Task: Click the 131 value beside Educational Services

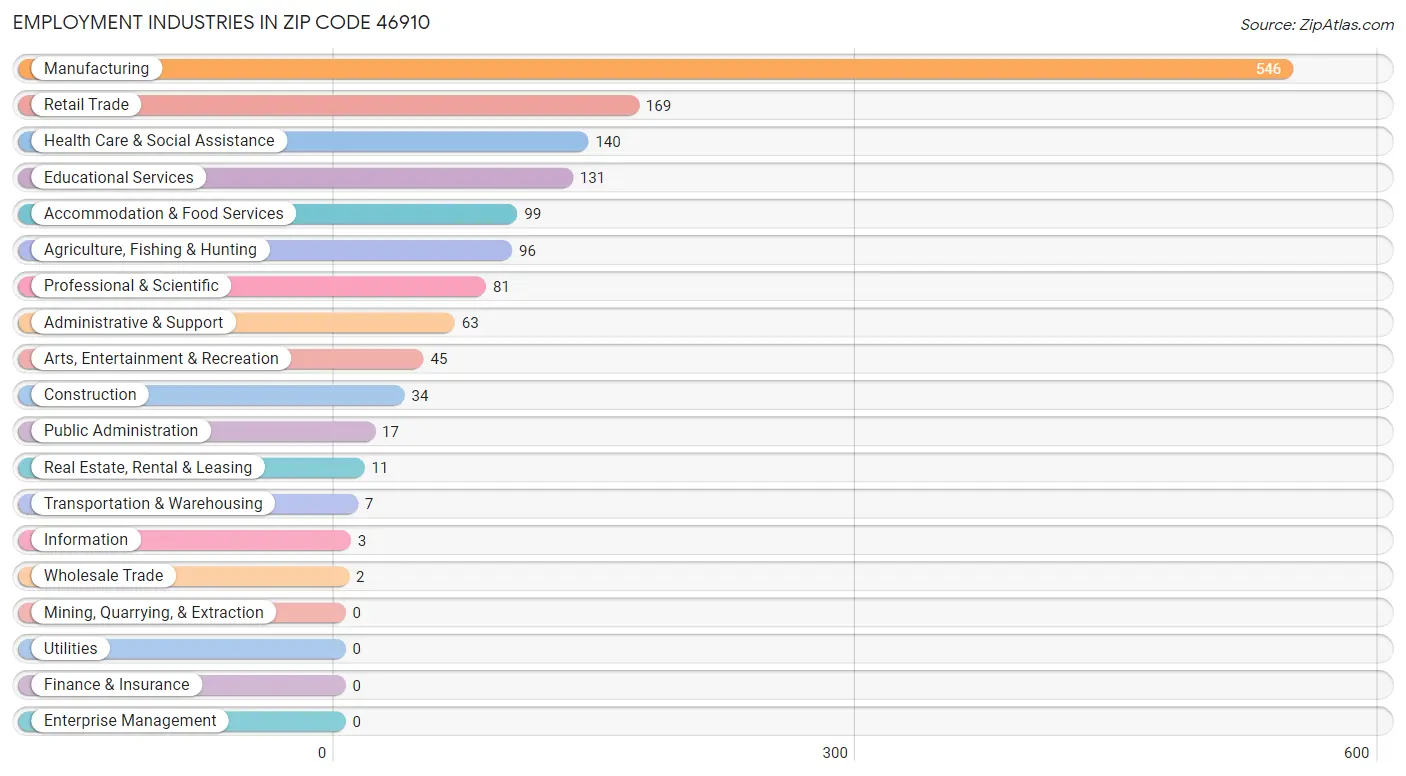Action: click(592, 178)
